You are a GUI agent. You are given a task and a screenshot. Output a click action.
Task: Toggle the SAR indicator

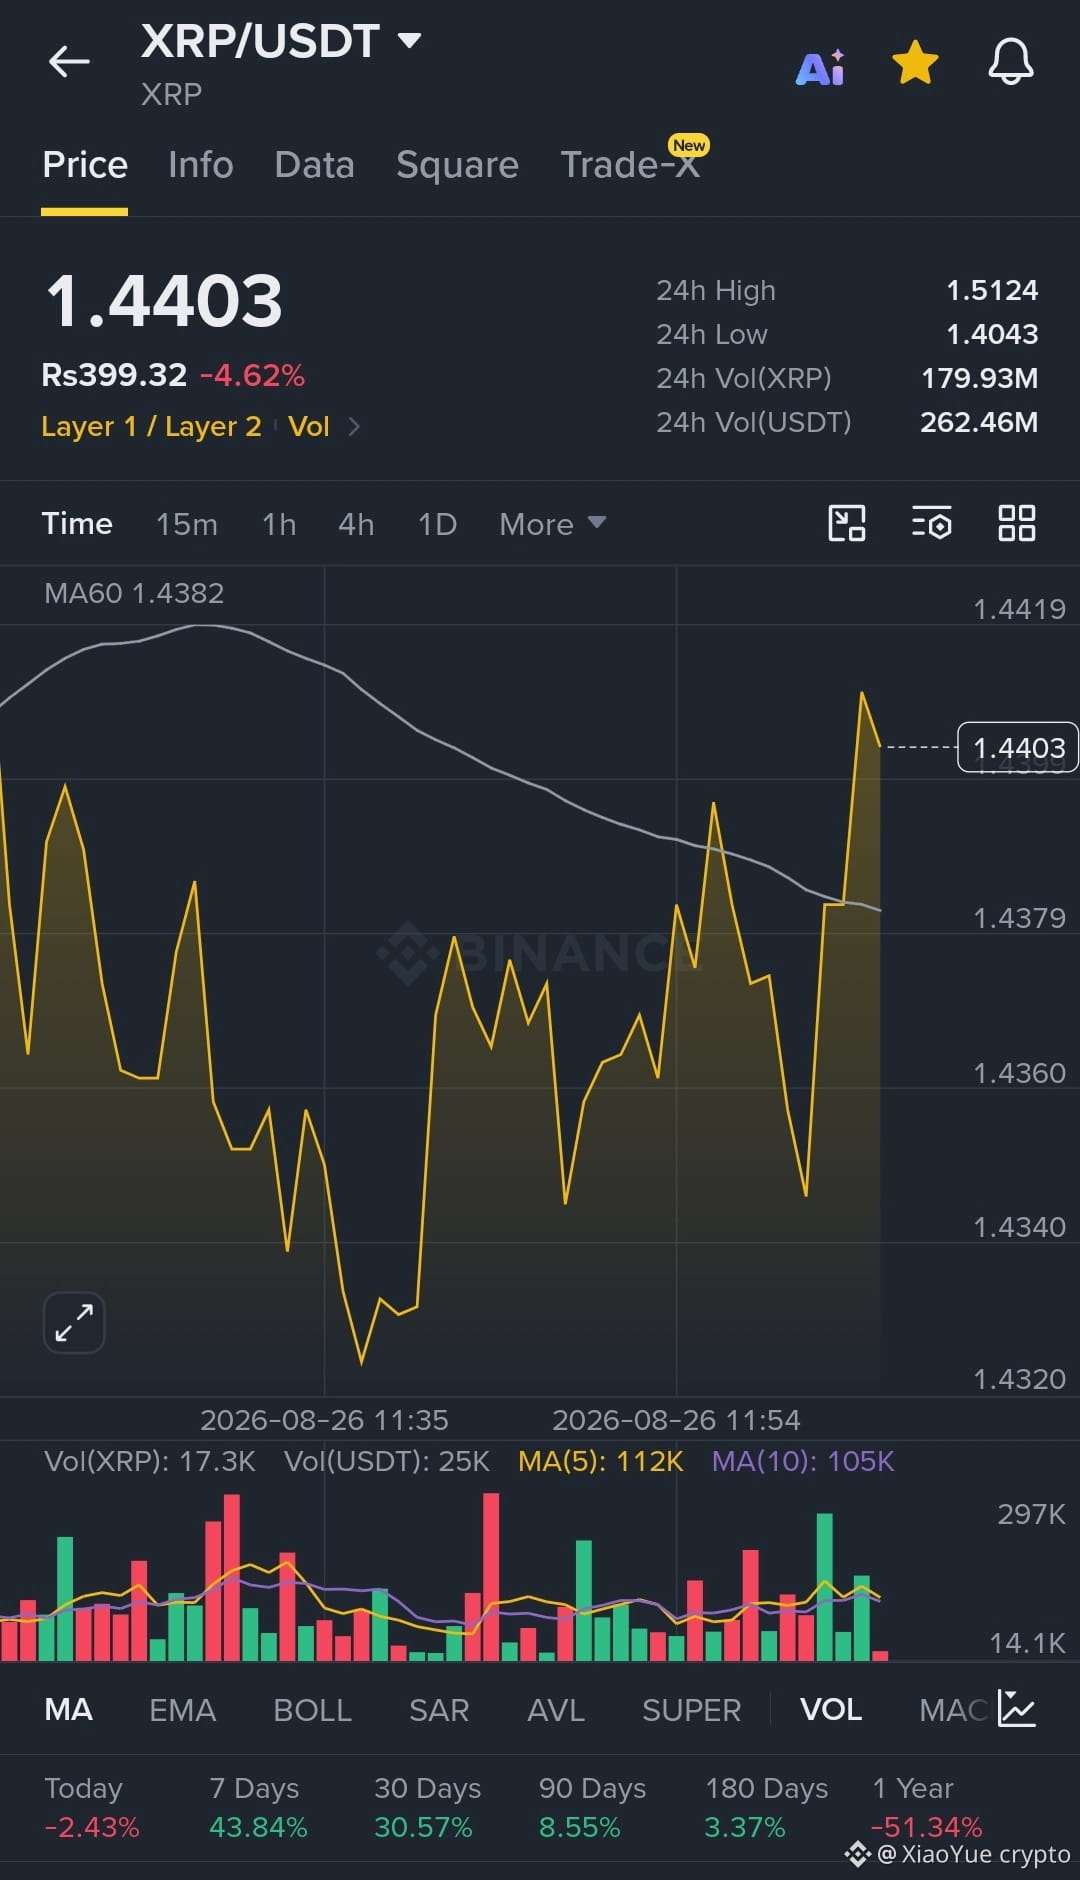pyautogui.click(x=439, y=1710)
